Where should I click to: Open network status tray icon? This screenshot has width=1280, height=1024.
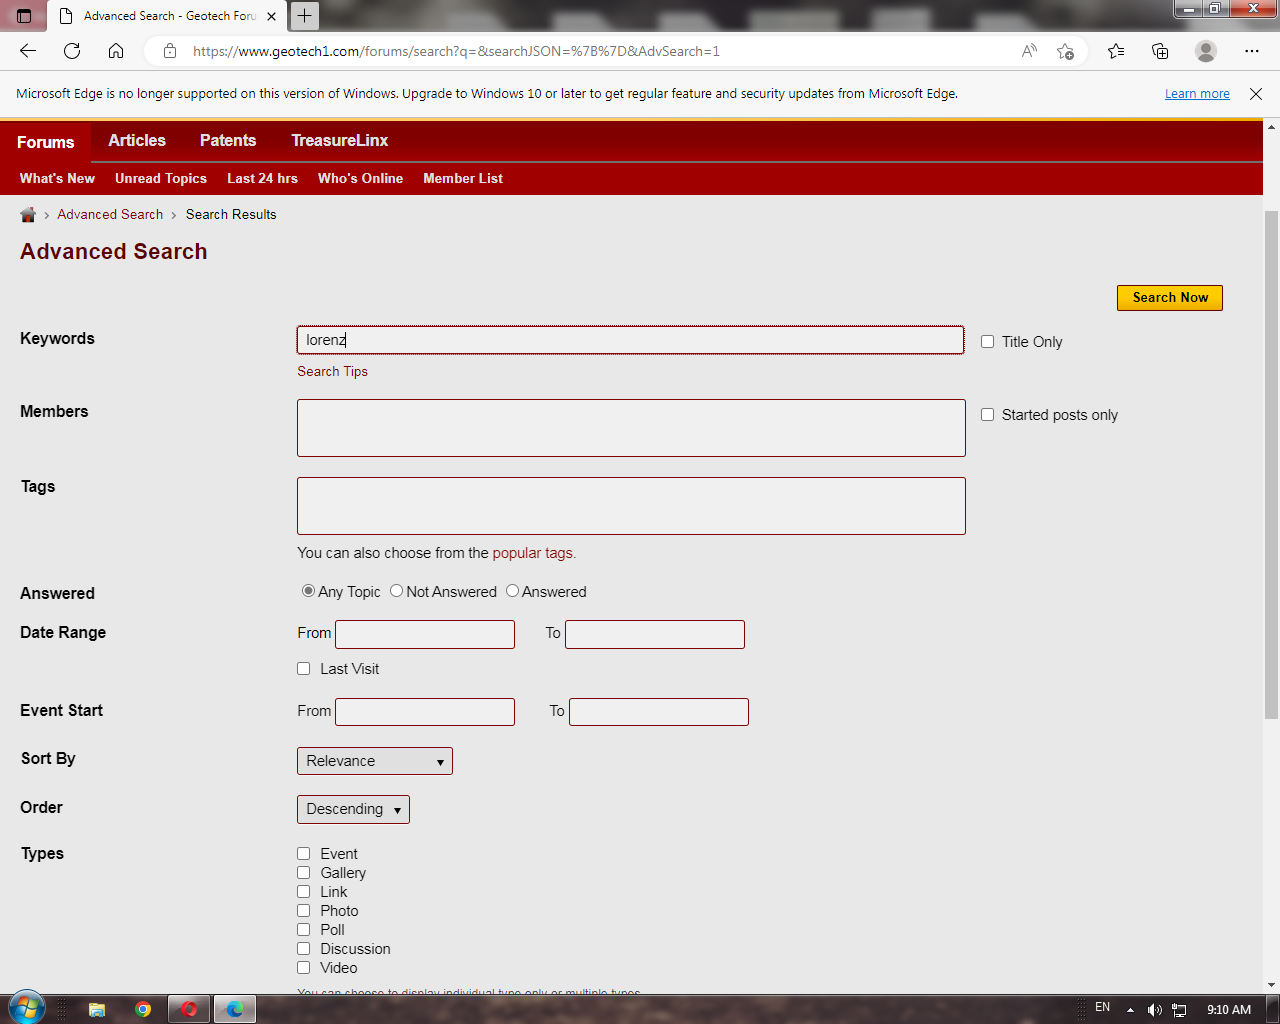click(x=1180, y=1010)
